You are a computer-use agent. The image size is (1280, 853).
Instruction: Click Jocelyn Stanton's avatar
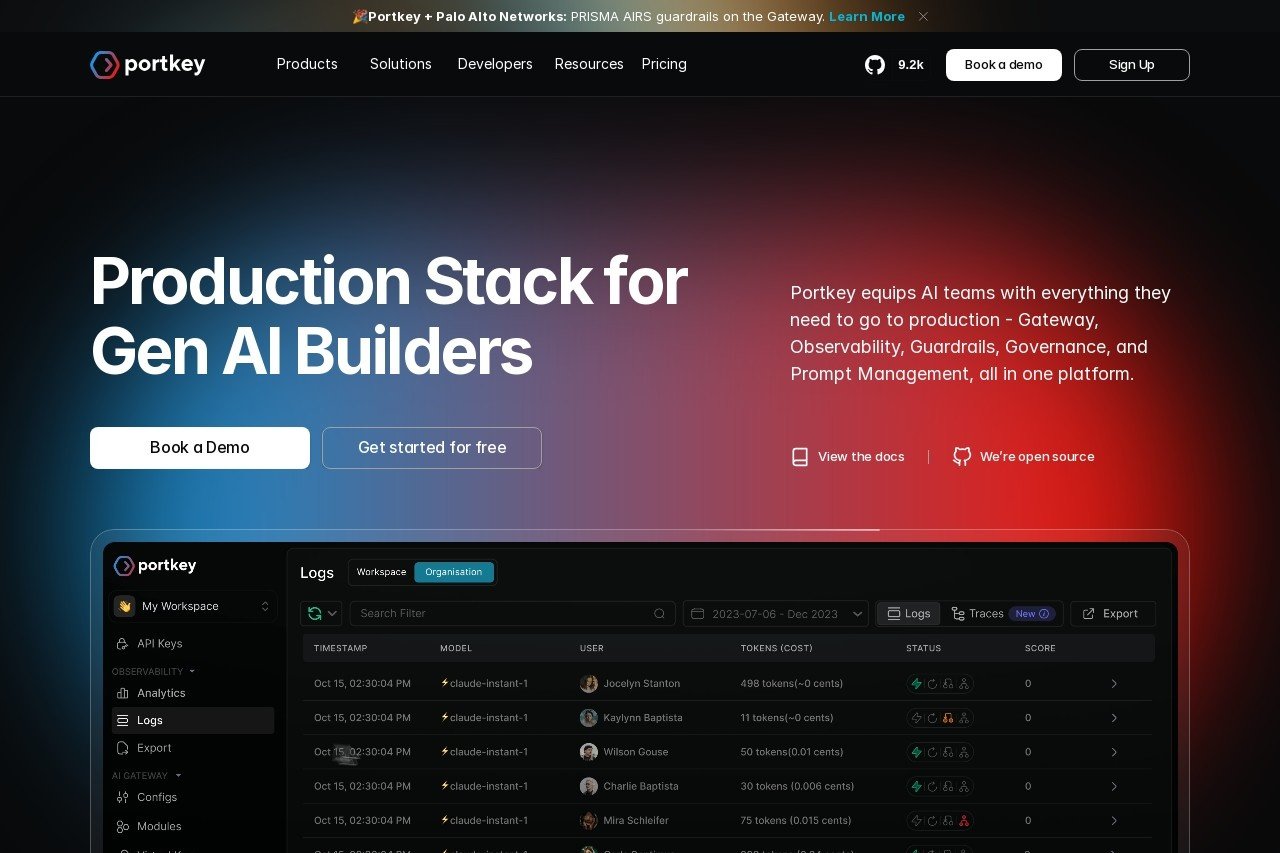click(x=589, y=684)
